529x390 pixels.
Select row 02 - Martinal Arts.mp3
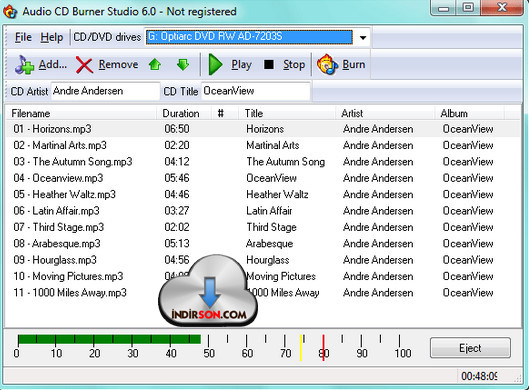263,145
